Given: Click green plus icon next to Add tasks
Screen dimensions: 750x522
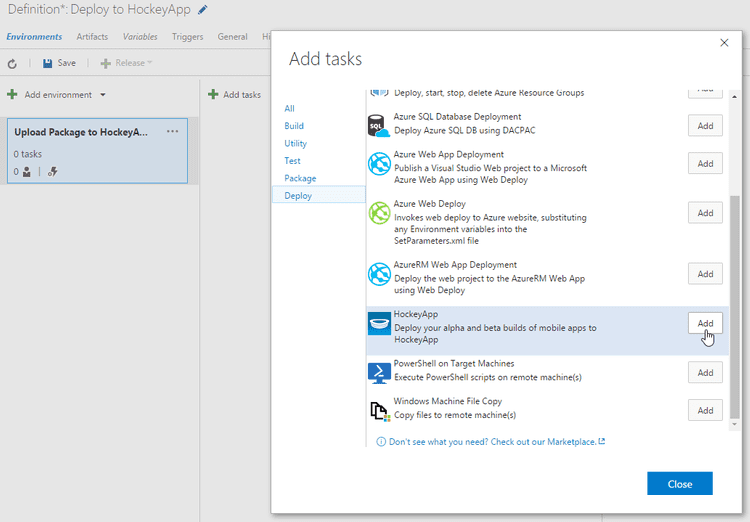Looking at the screenshot, I should click(x=213, y=94).
